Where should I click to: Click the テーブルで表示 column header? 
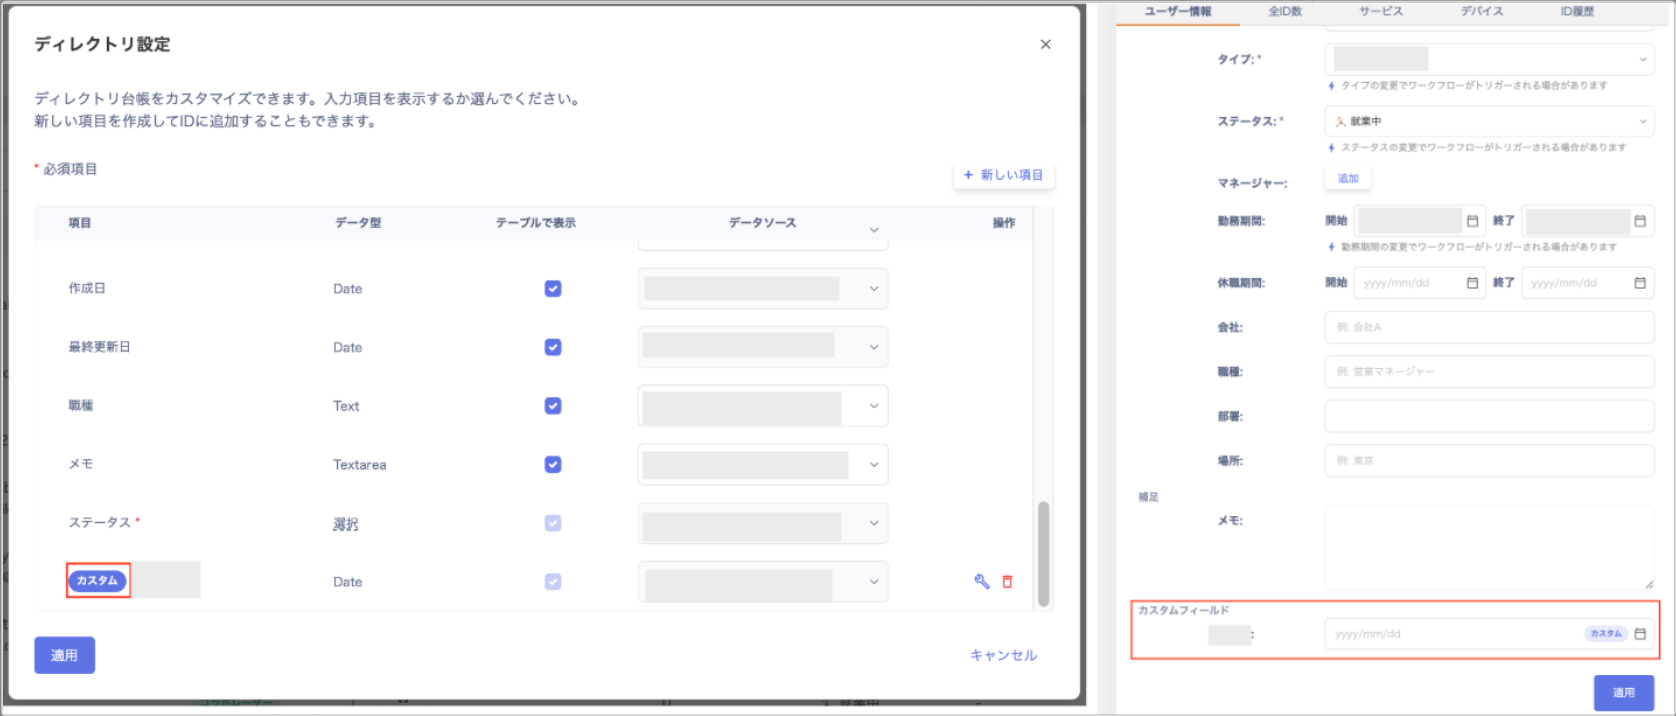[x=536, y=223]
